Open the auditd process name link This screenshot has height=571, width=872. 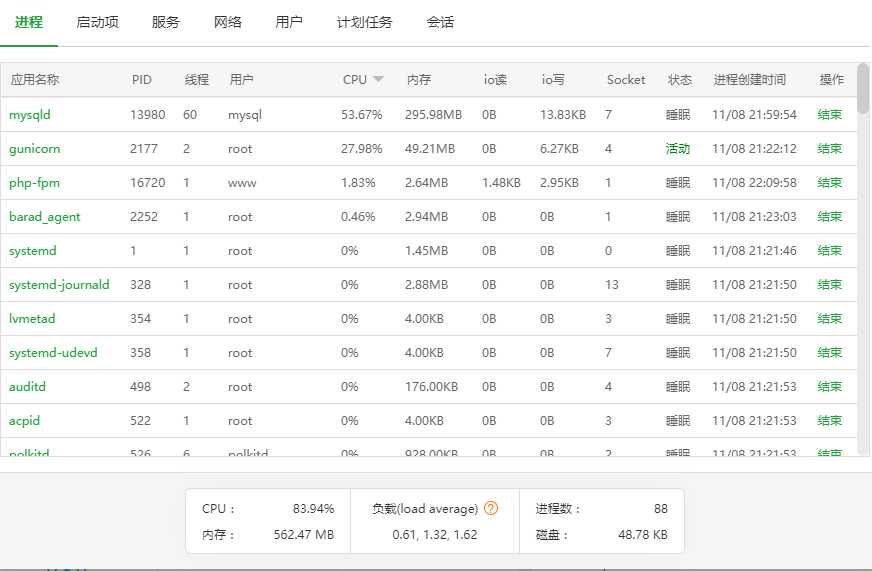pos(27,386)
